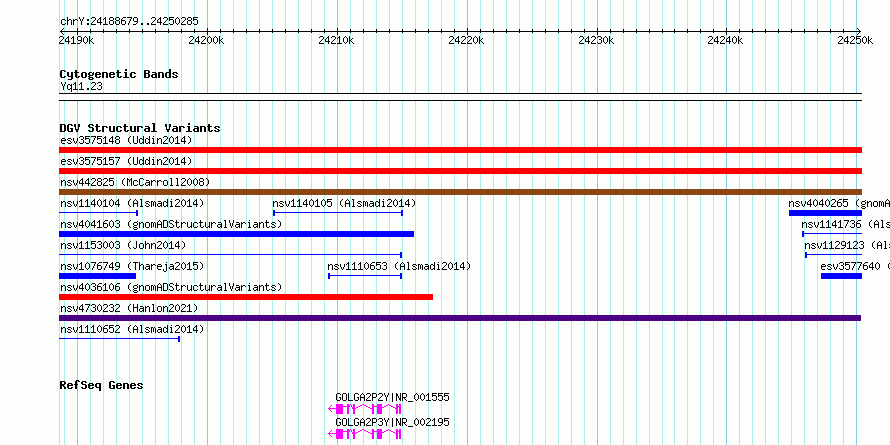Click the chrY:24188679..24250285 coordinates text

(129, 22)
